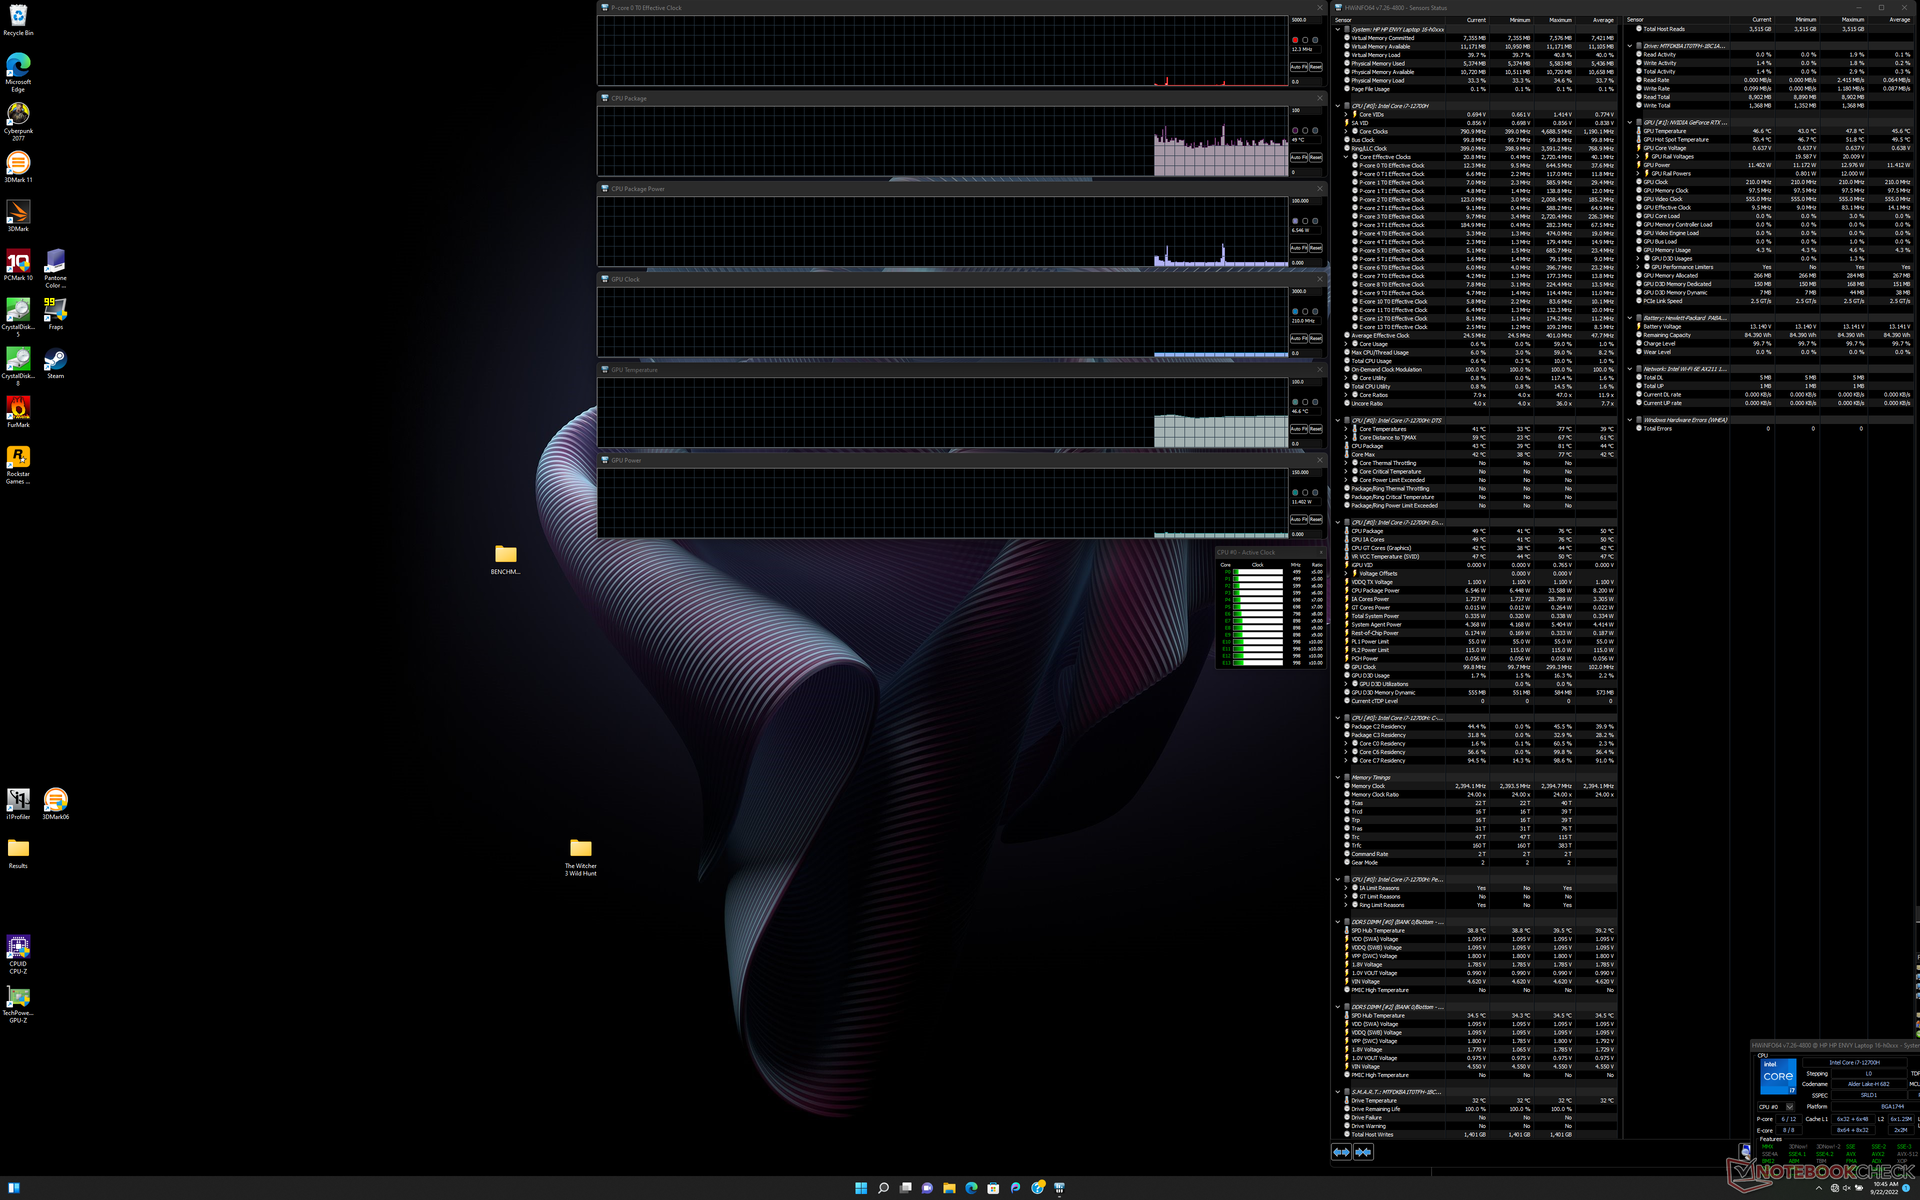
Task: Click the expand columns arrows button
Action: click(x=1341, y=1152)
